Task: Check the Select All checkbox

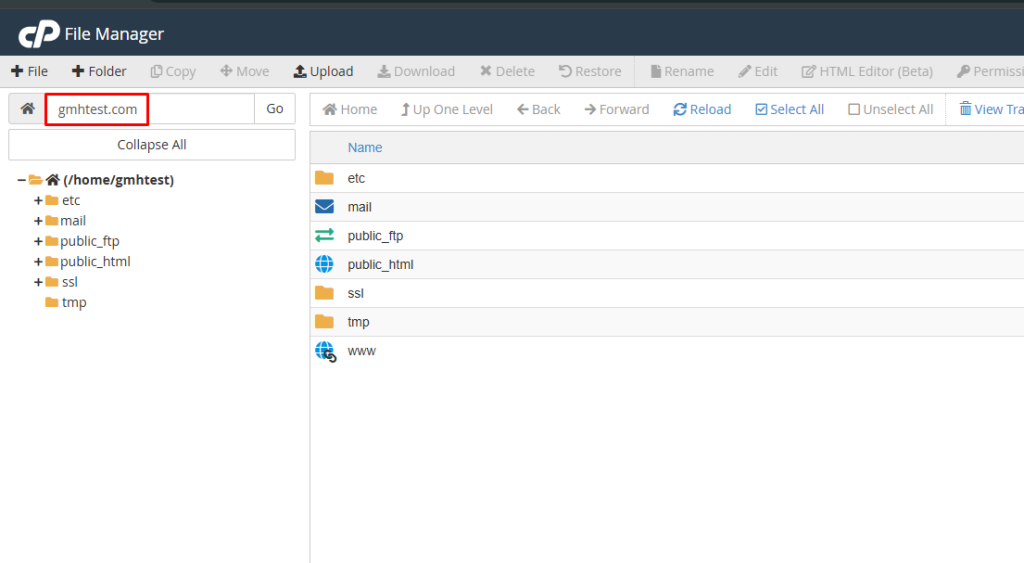Action: (761, 109)
